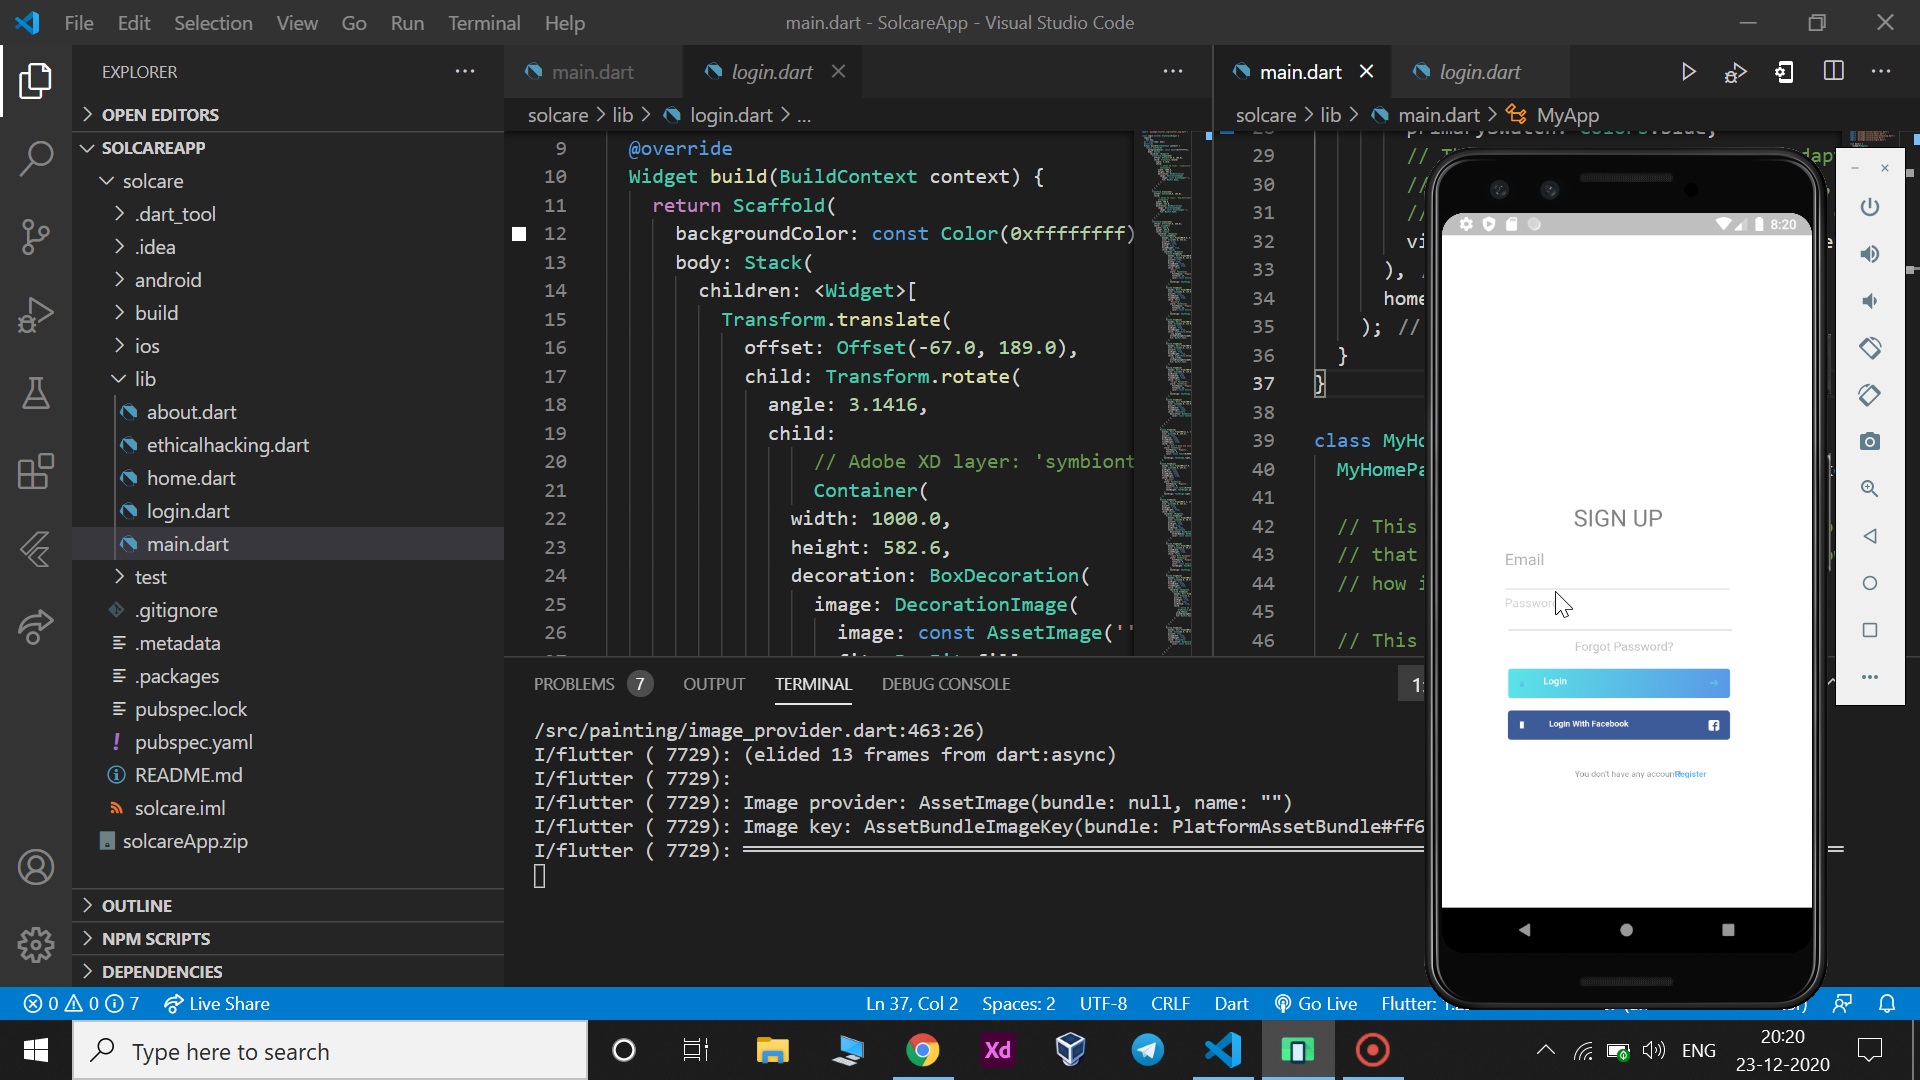
Task: Click Split Editor Right icon
Action: tap(1833, 72)
